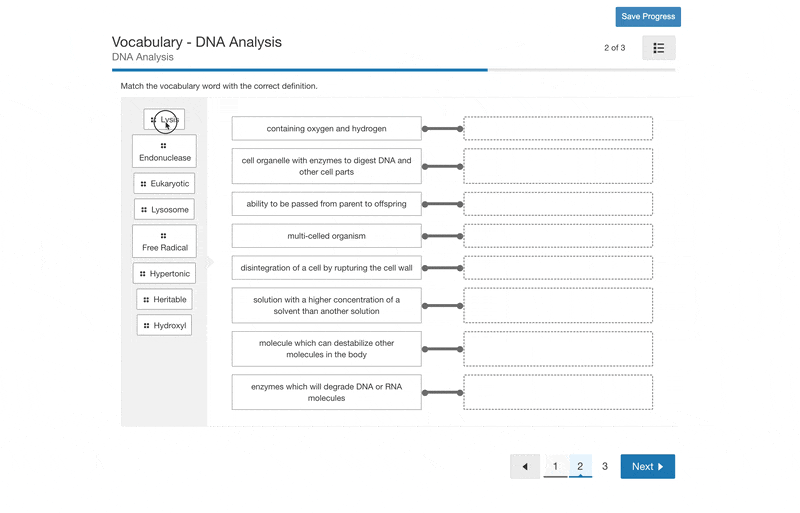Grab the drag handle on Endonuclease tile
Screen dimensions: 800x513
click(163, 145)
